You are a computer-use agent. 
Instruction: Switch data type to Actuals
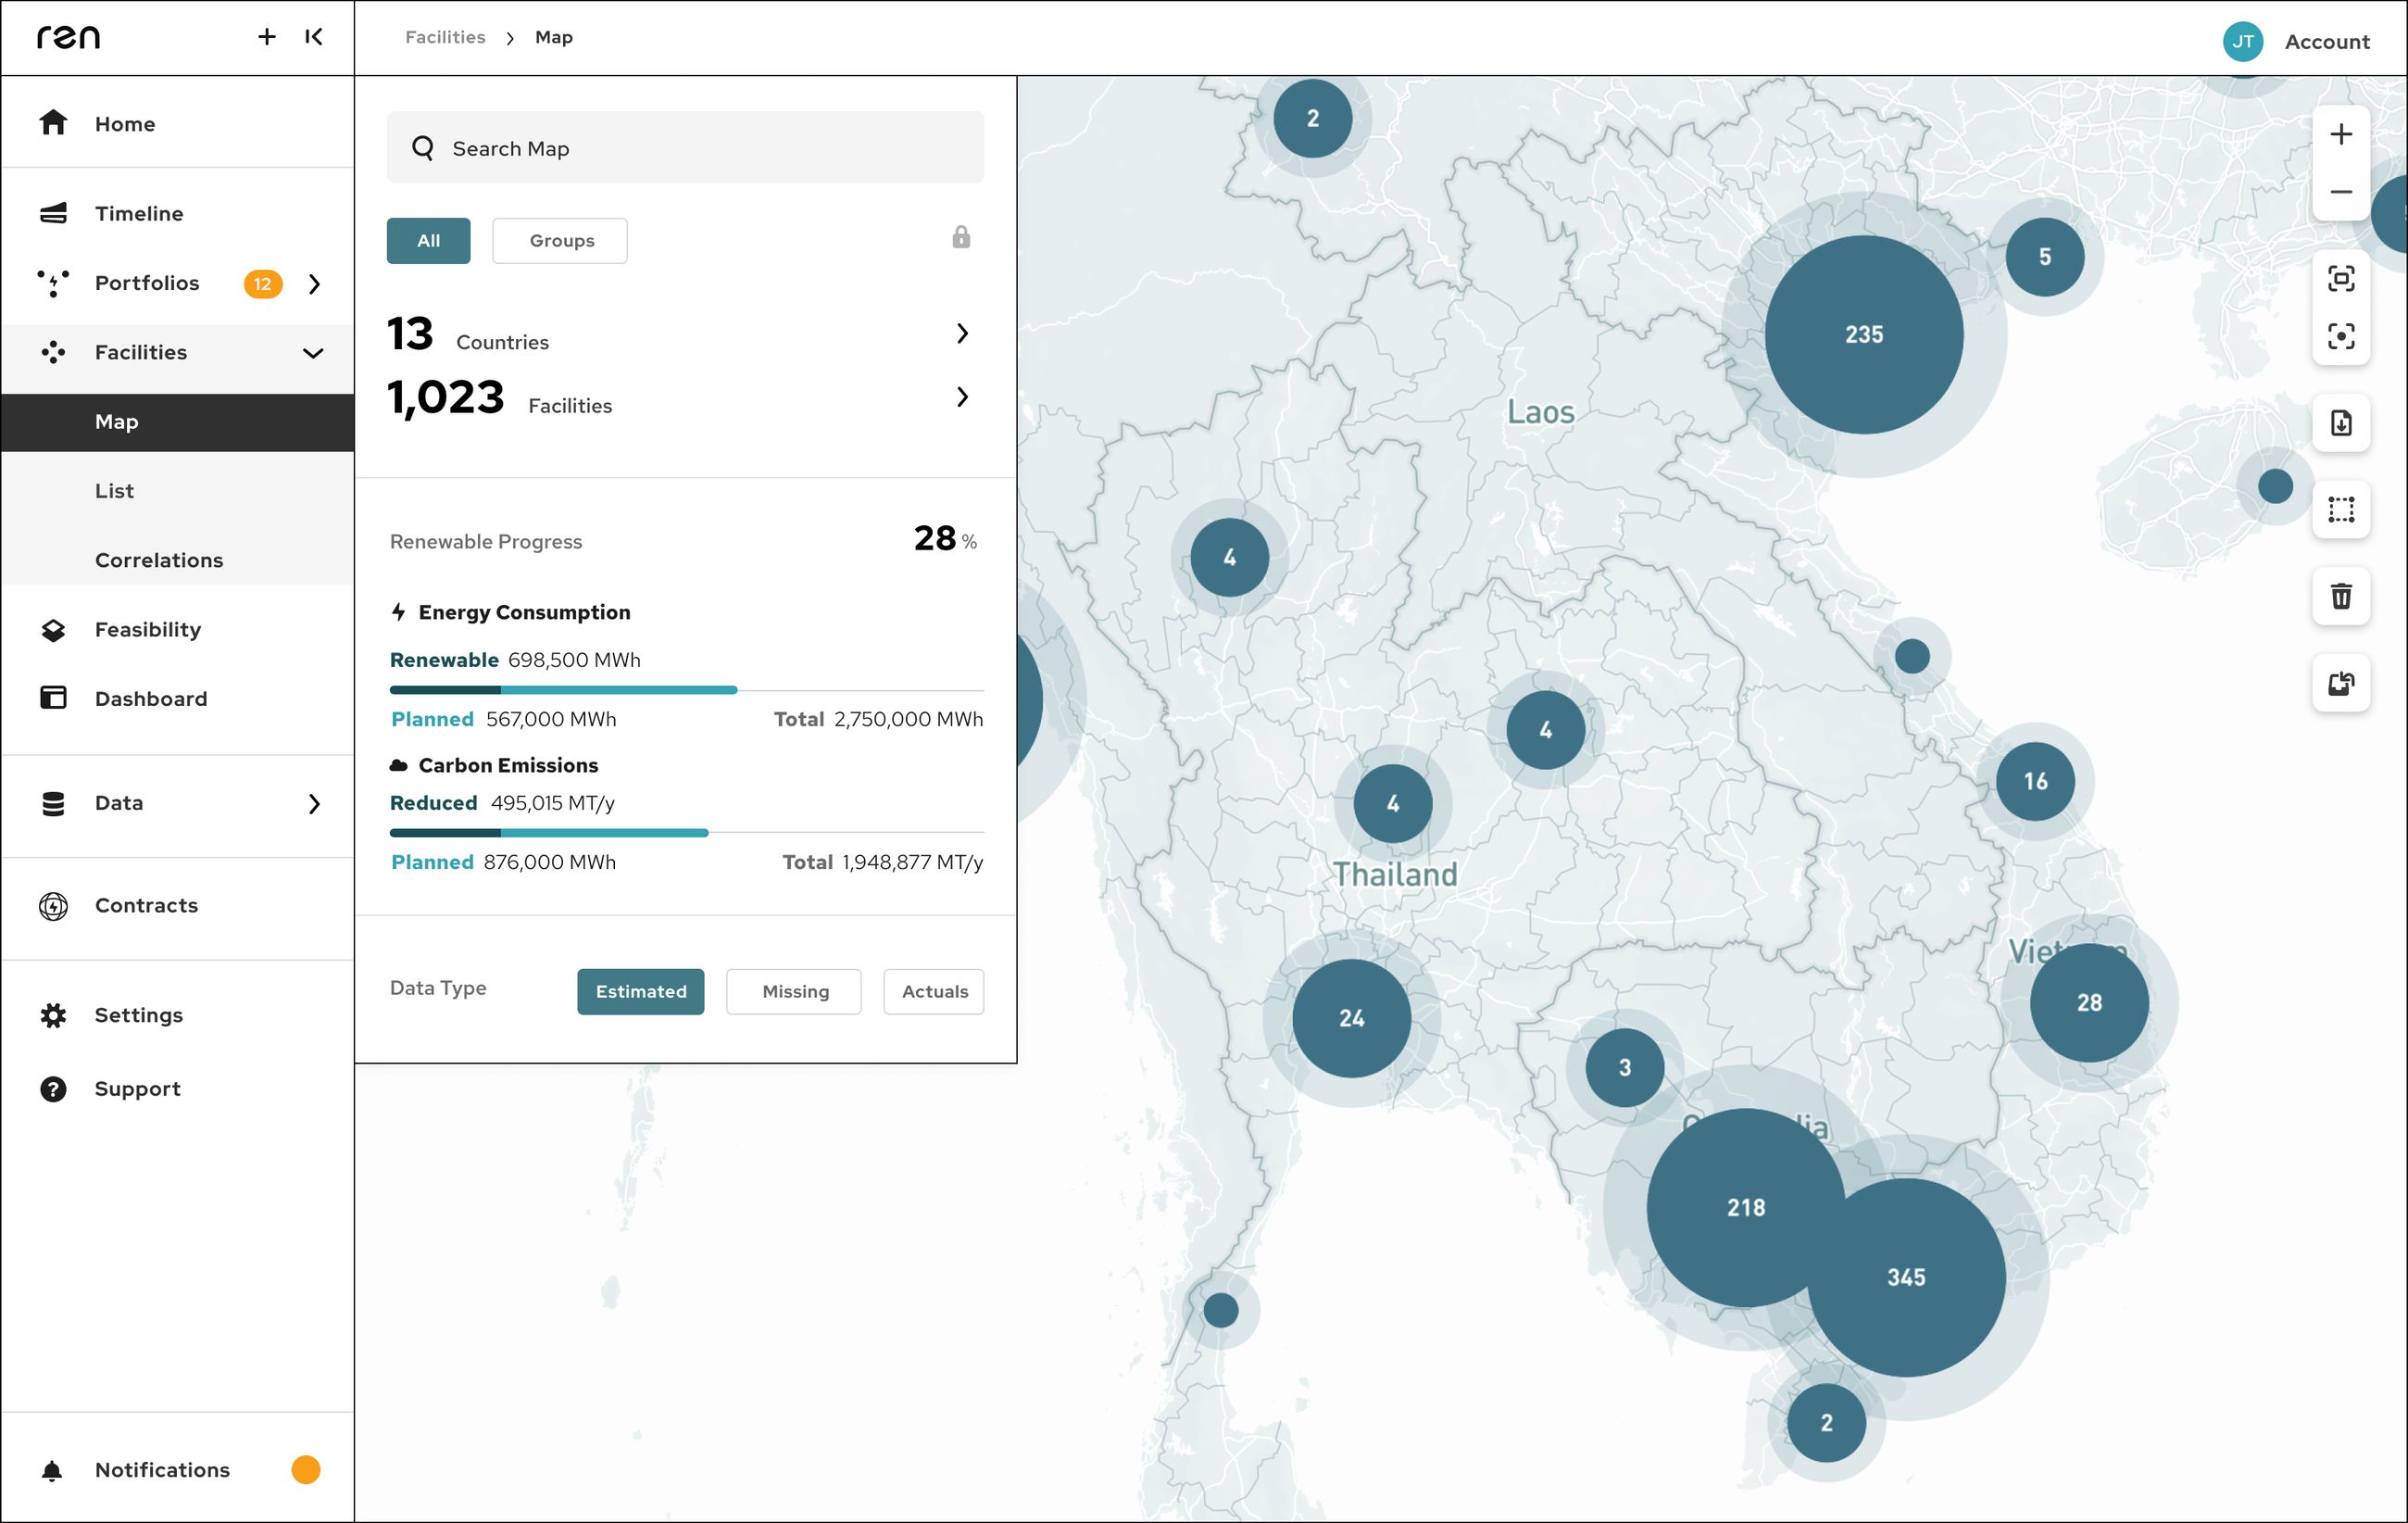[933, 991]
